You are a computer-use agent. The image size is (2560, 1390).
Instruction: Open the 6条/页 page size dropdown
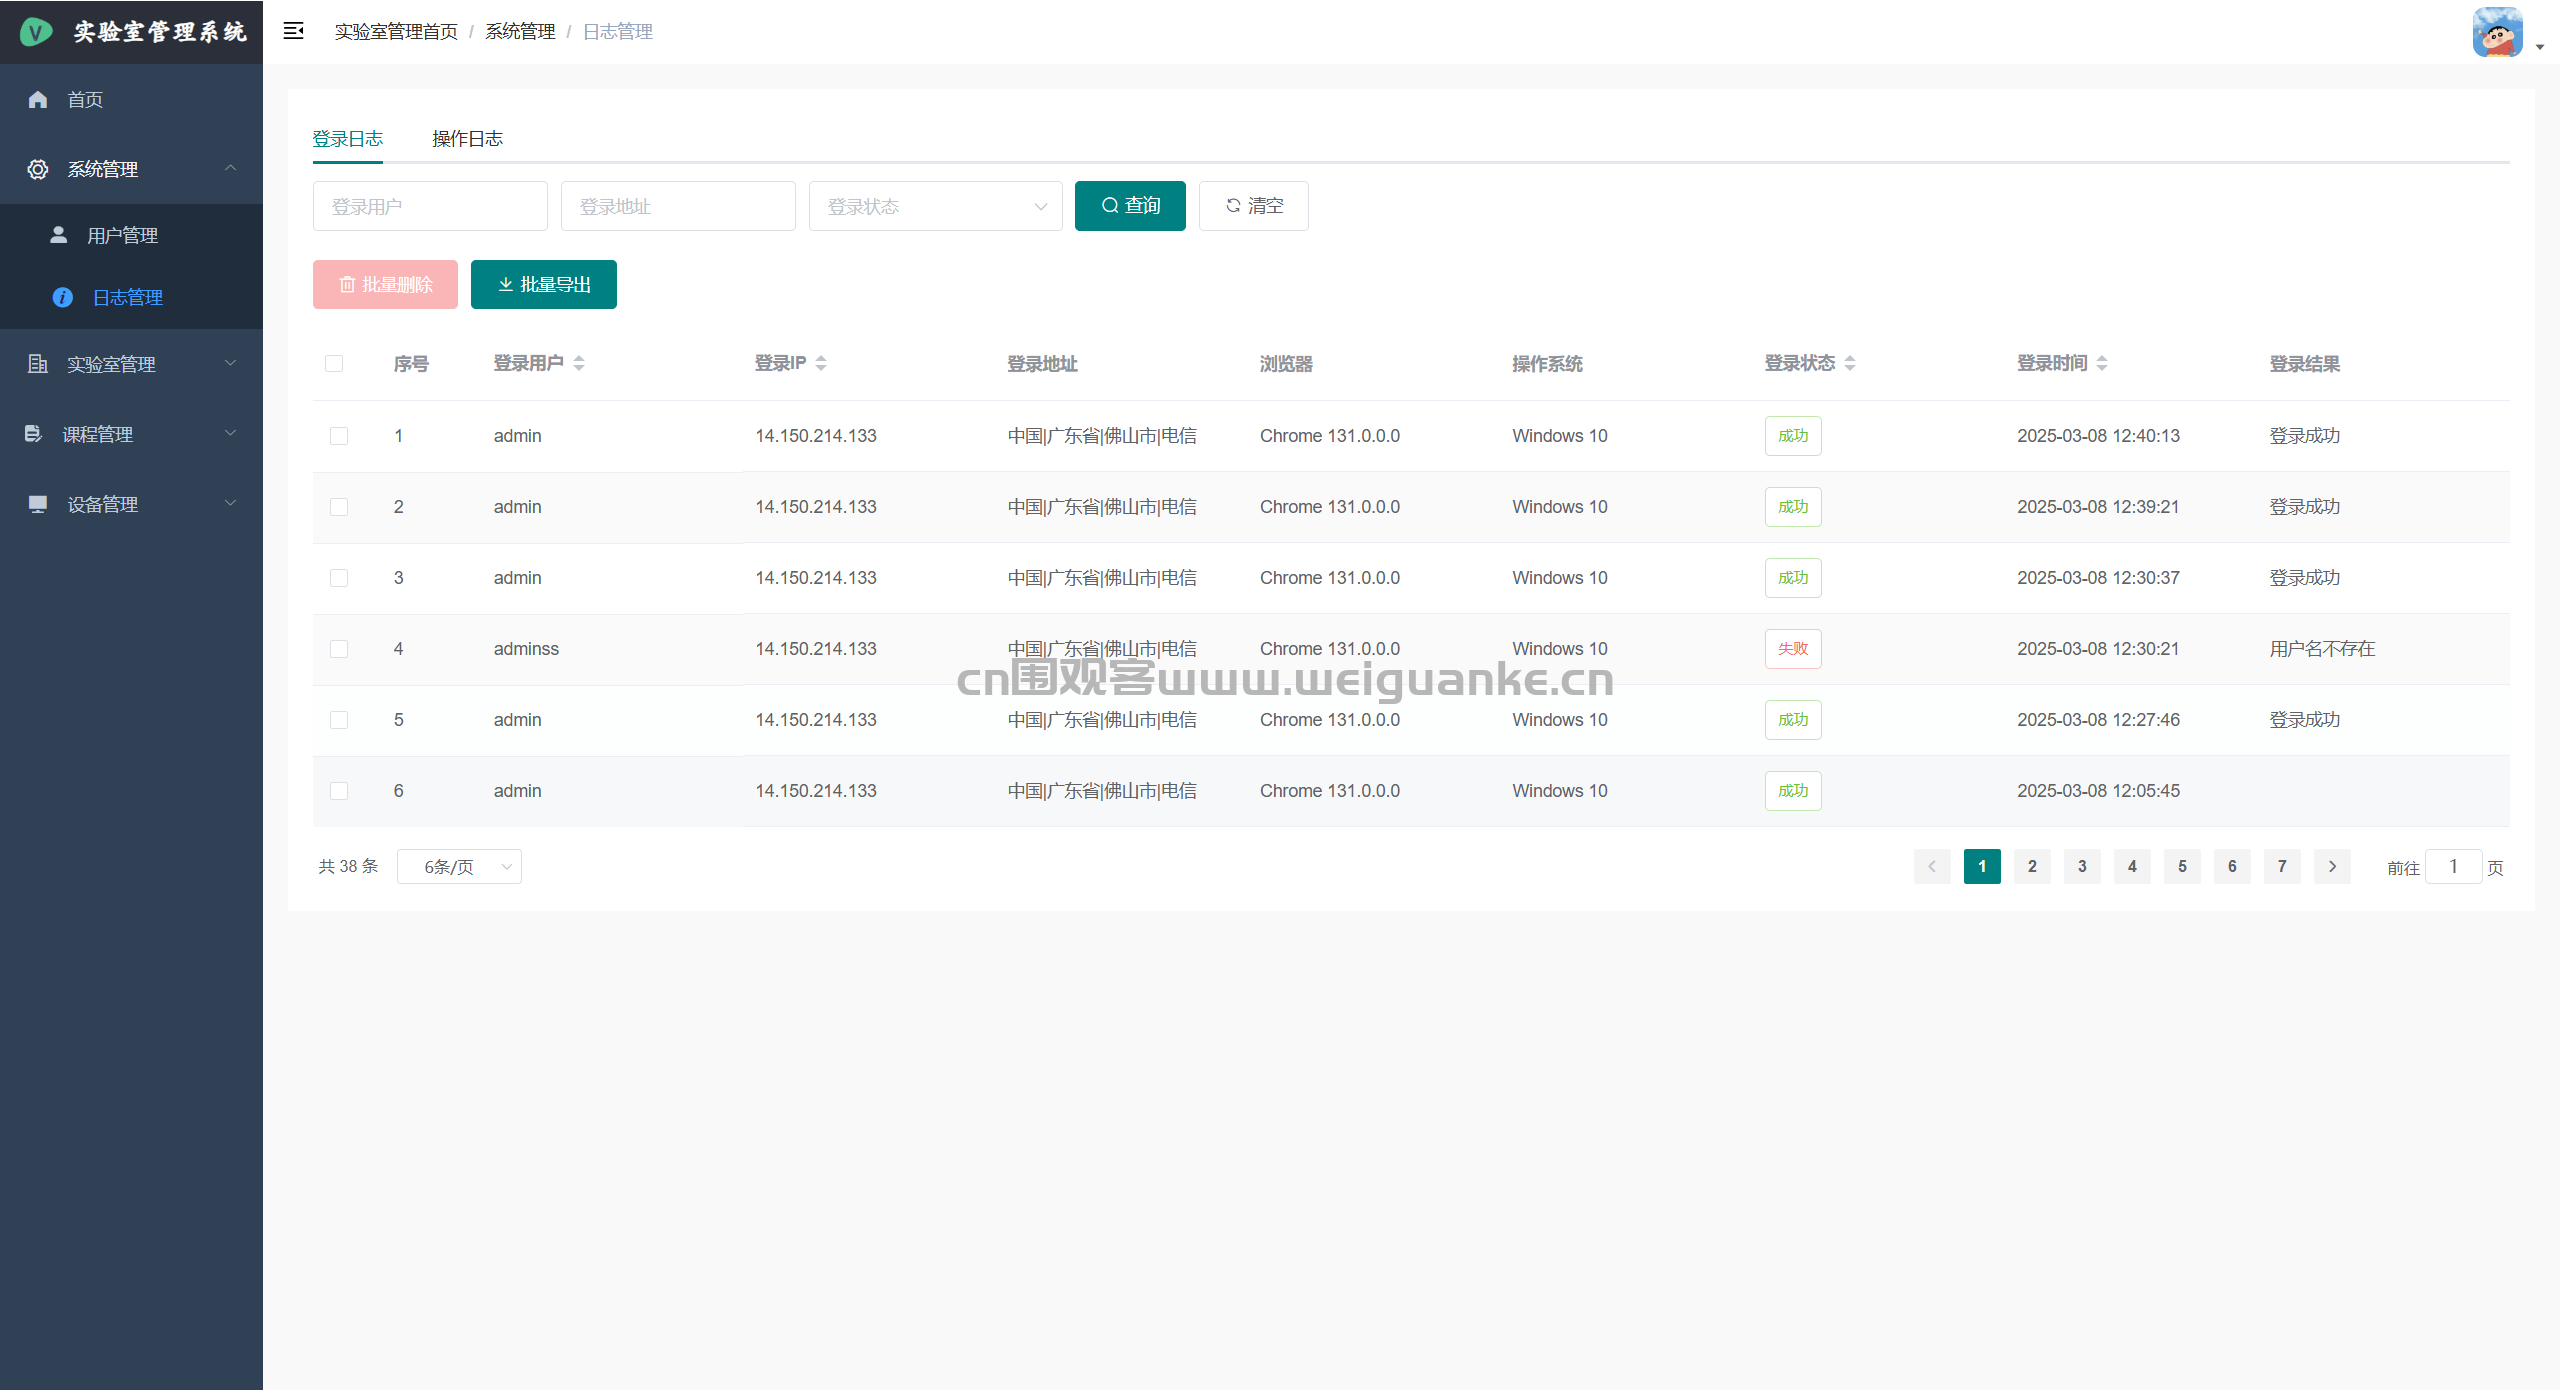[x=459, y=866]
